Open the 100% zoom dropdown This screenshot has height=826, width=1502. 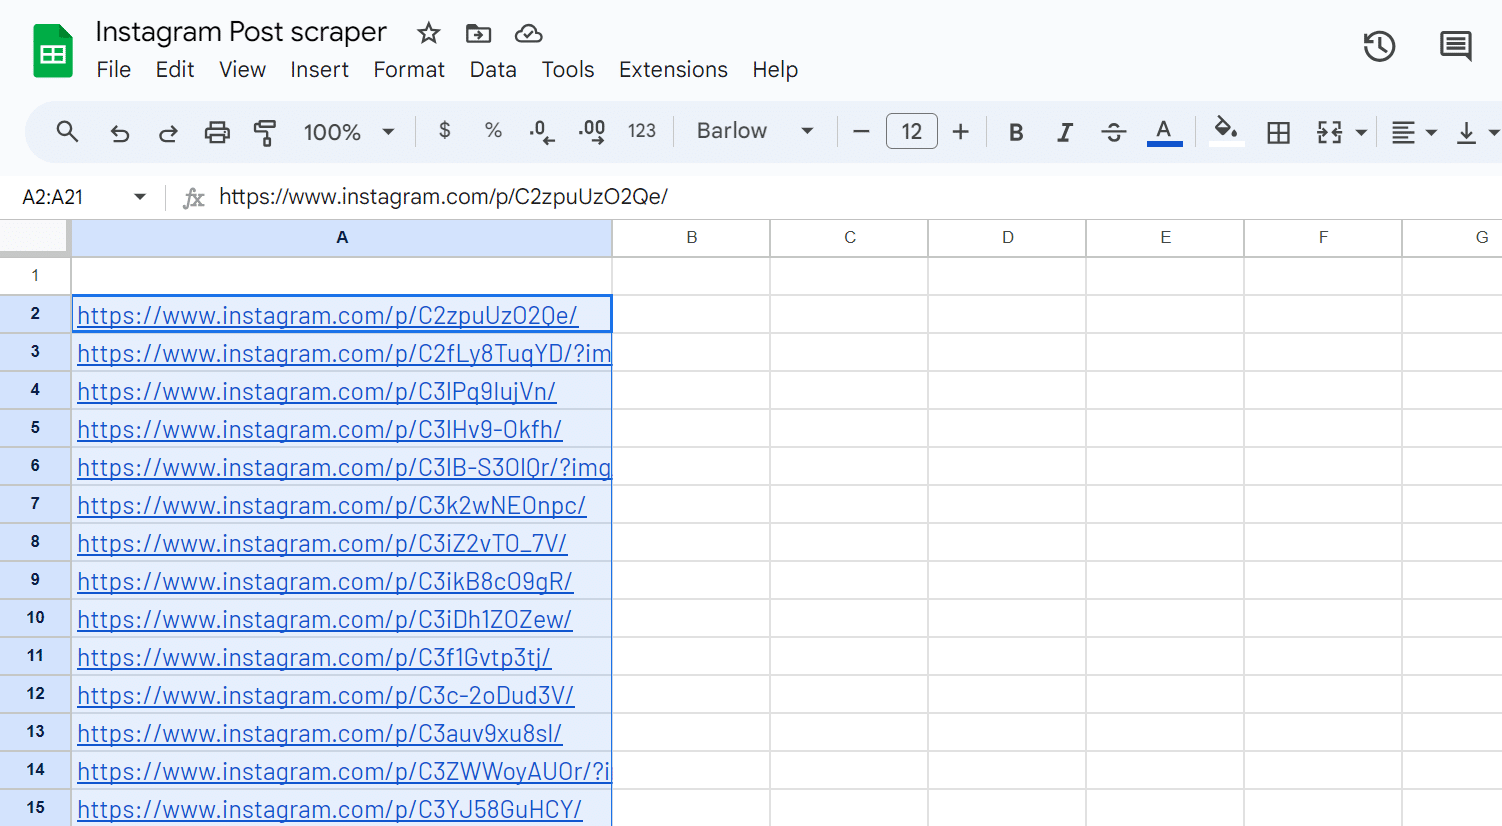(x=349, y=132)
